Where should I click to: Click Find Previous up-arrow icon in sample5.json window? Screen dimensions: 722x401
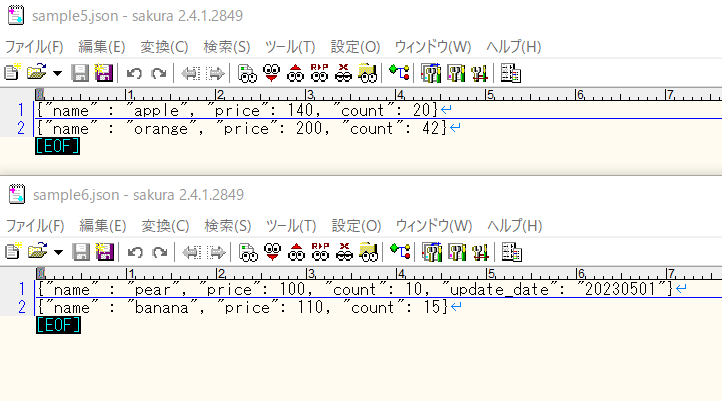pyautogui.click(x=296, y=73)
